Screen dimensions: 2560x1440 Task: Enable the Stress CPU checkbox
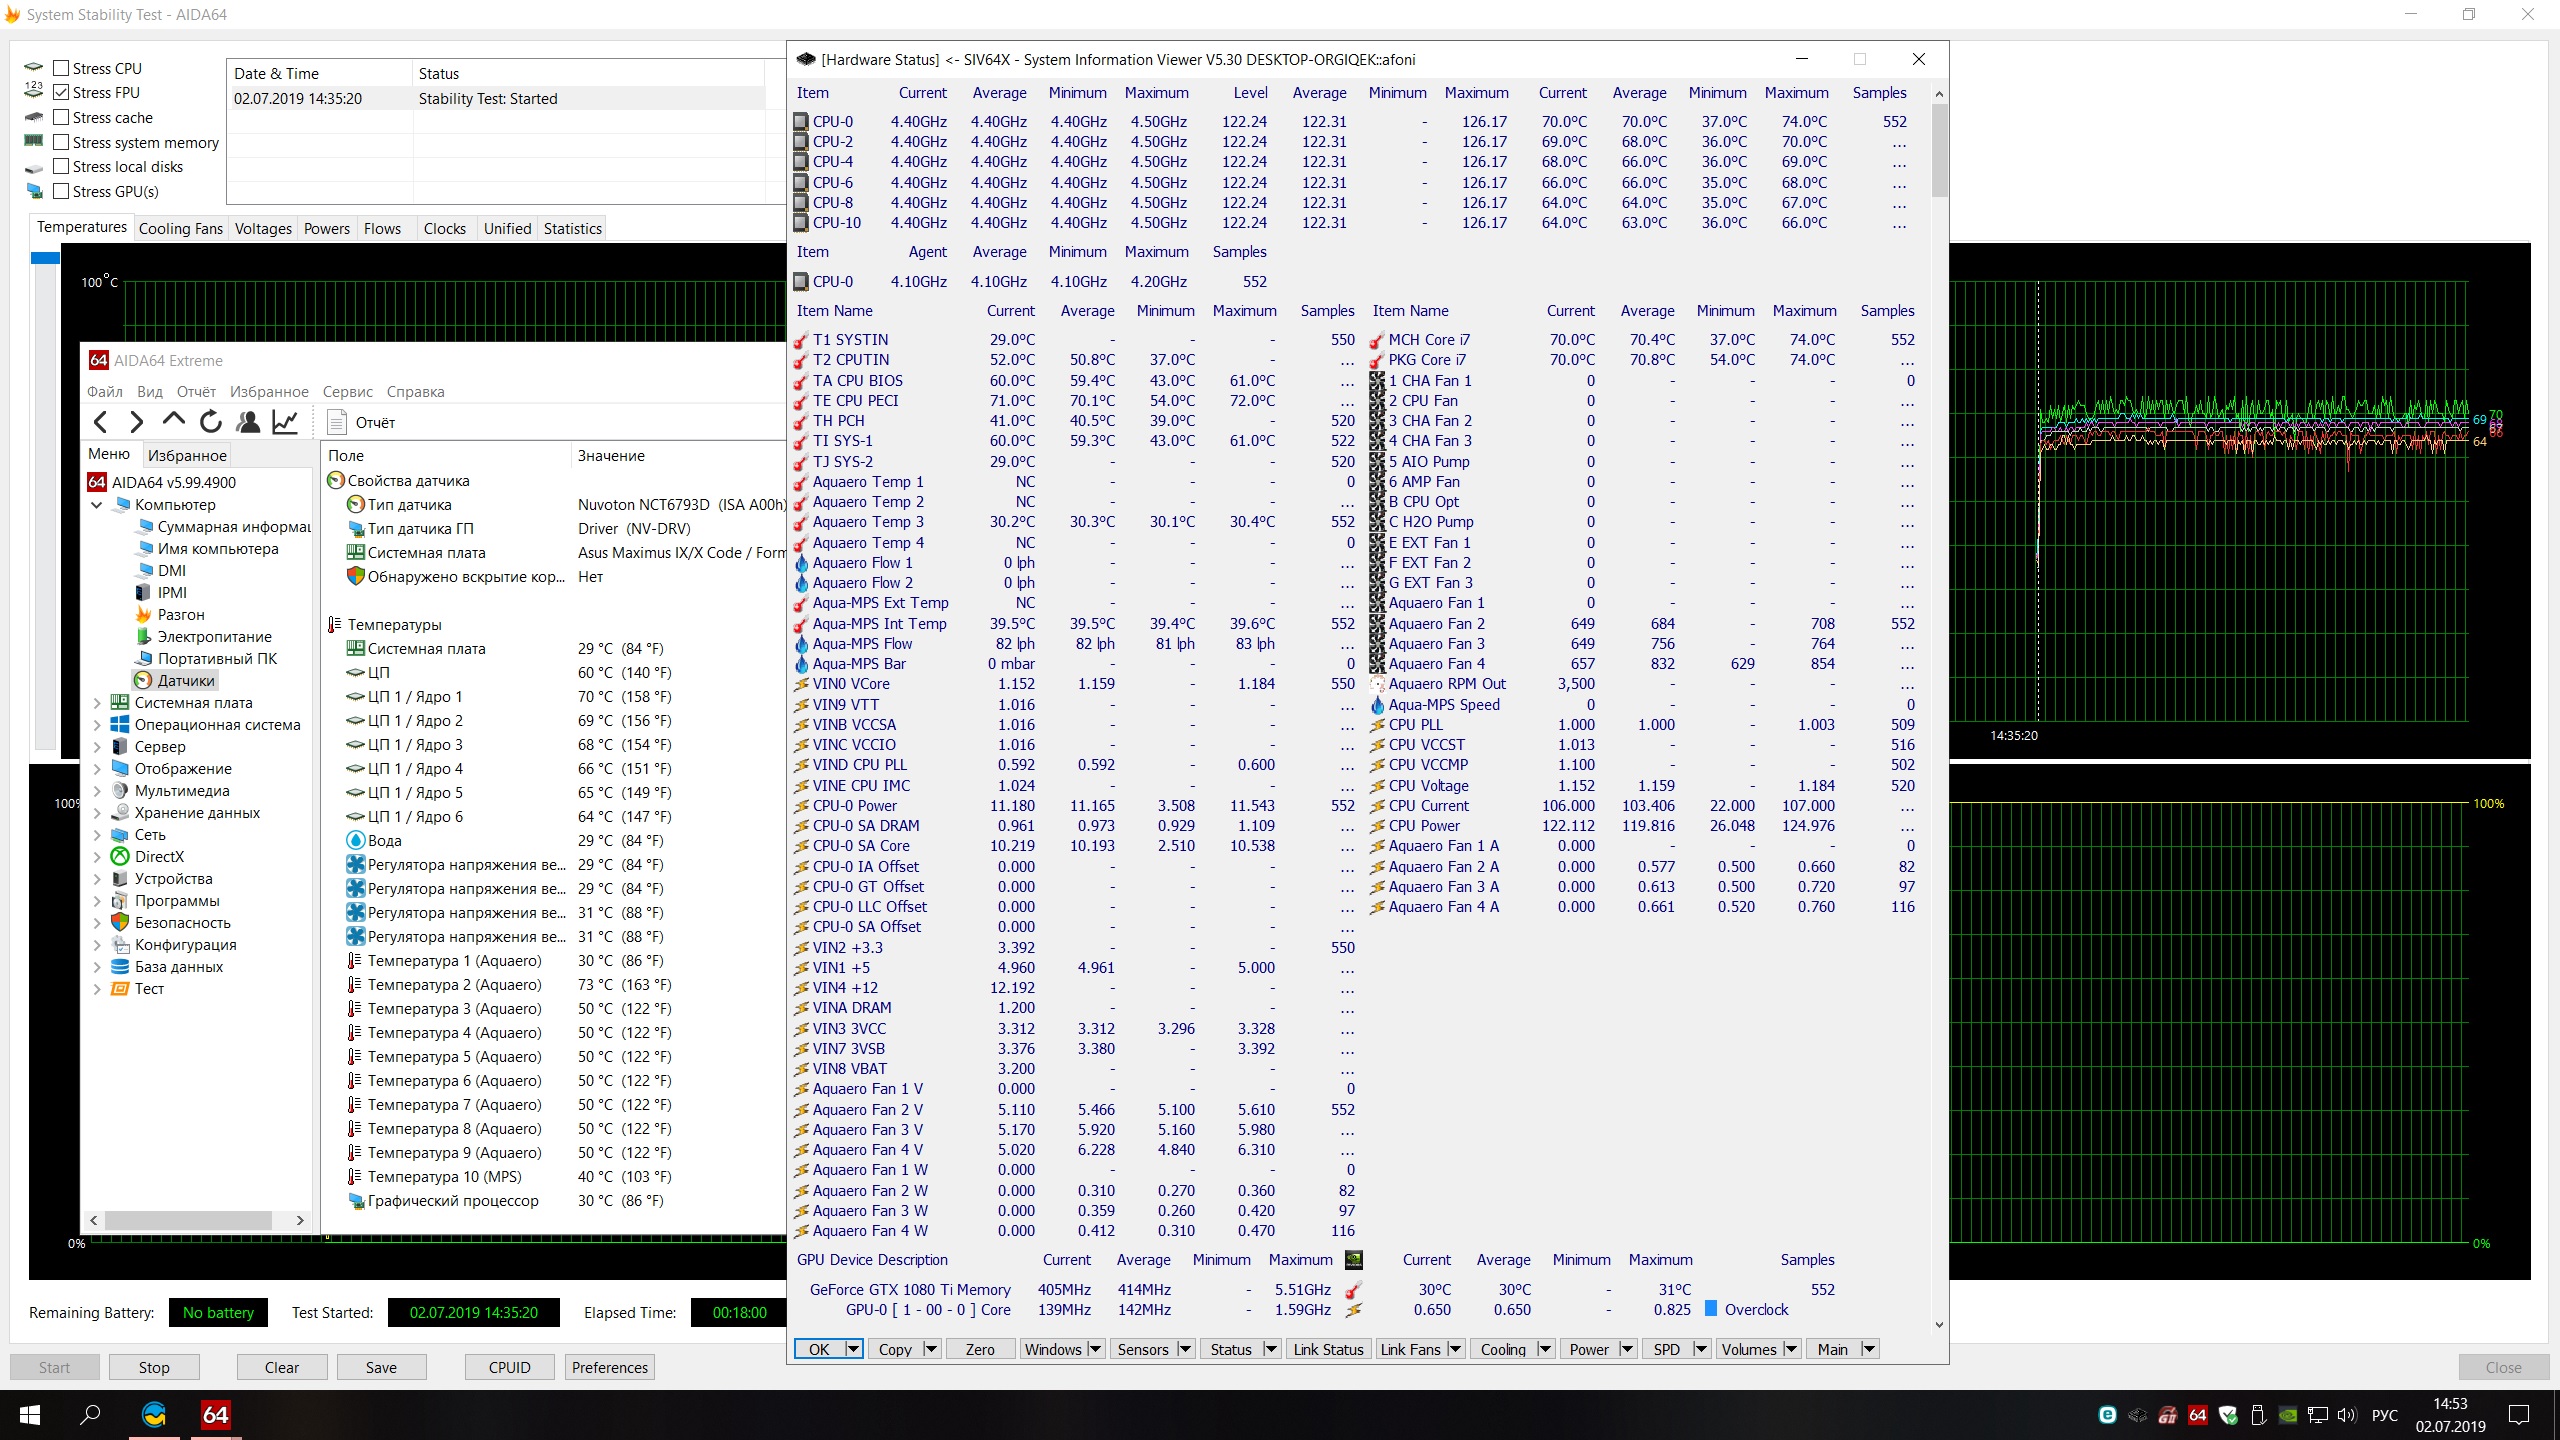pos(62,68)
